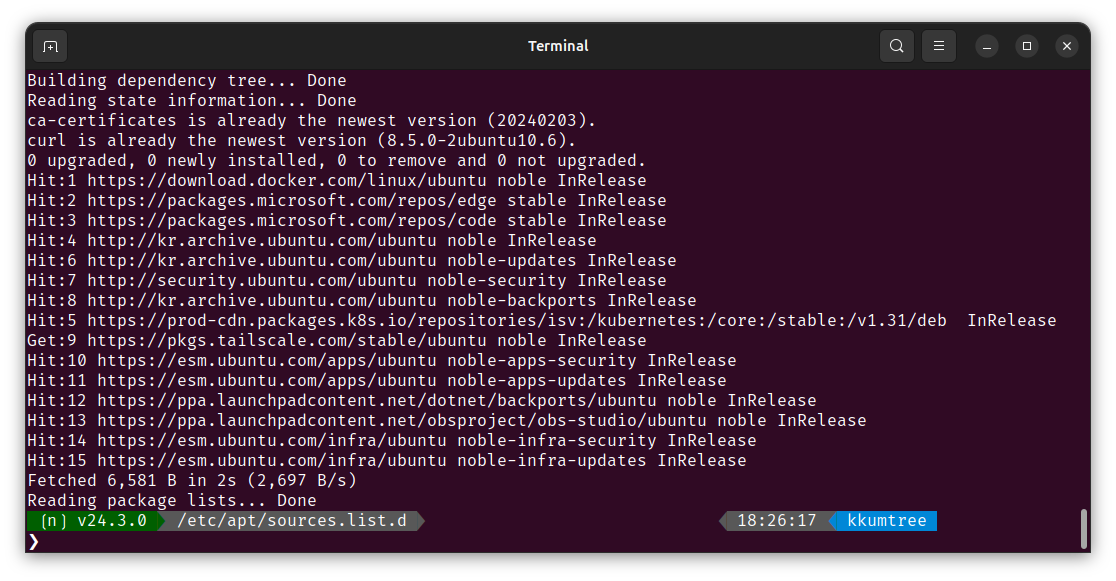Click the obs-studio launchpad PPA URL

(402, 421)
